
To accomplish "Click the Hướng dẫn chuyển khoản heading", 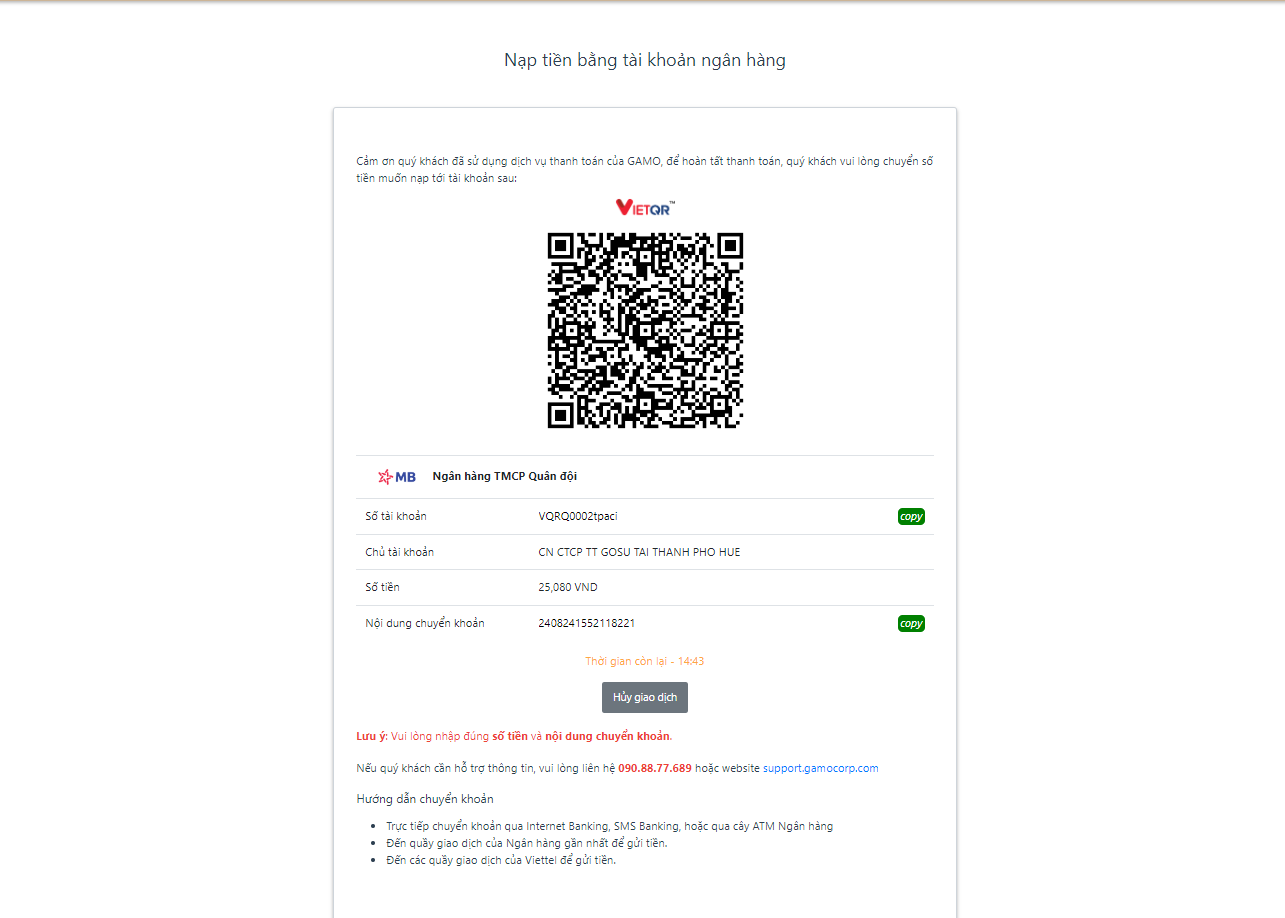I will click(x=425, y=799).
